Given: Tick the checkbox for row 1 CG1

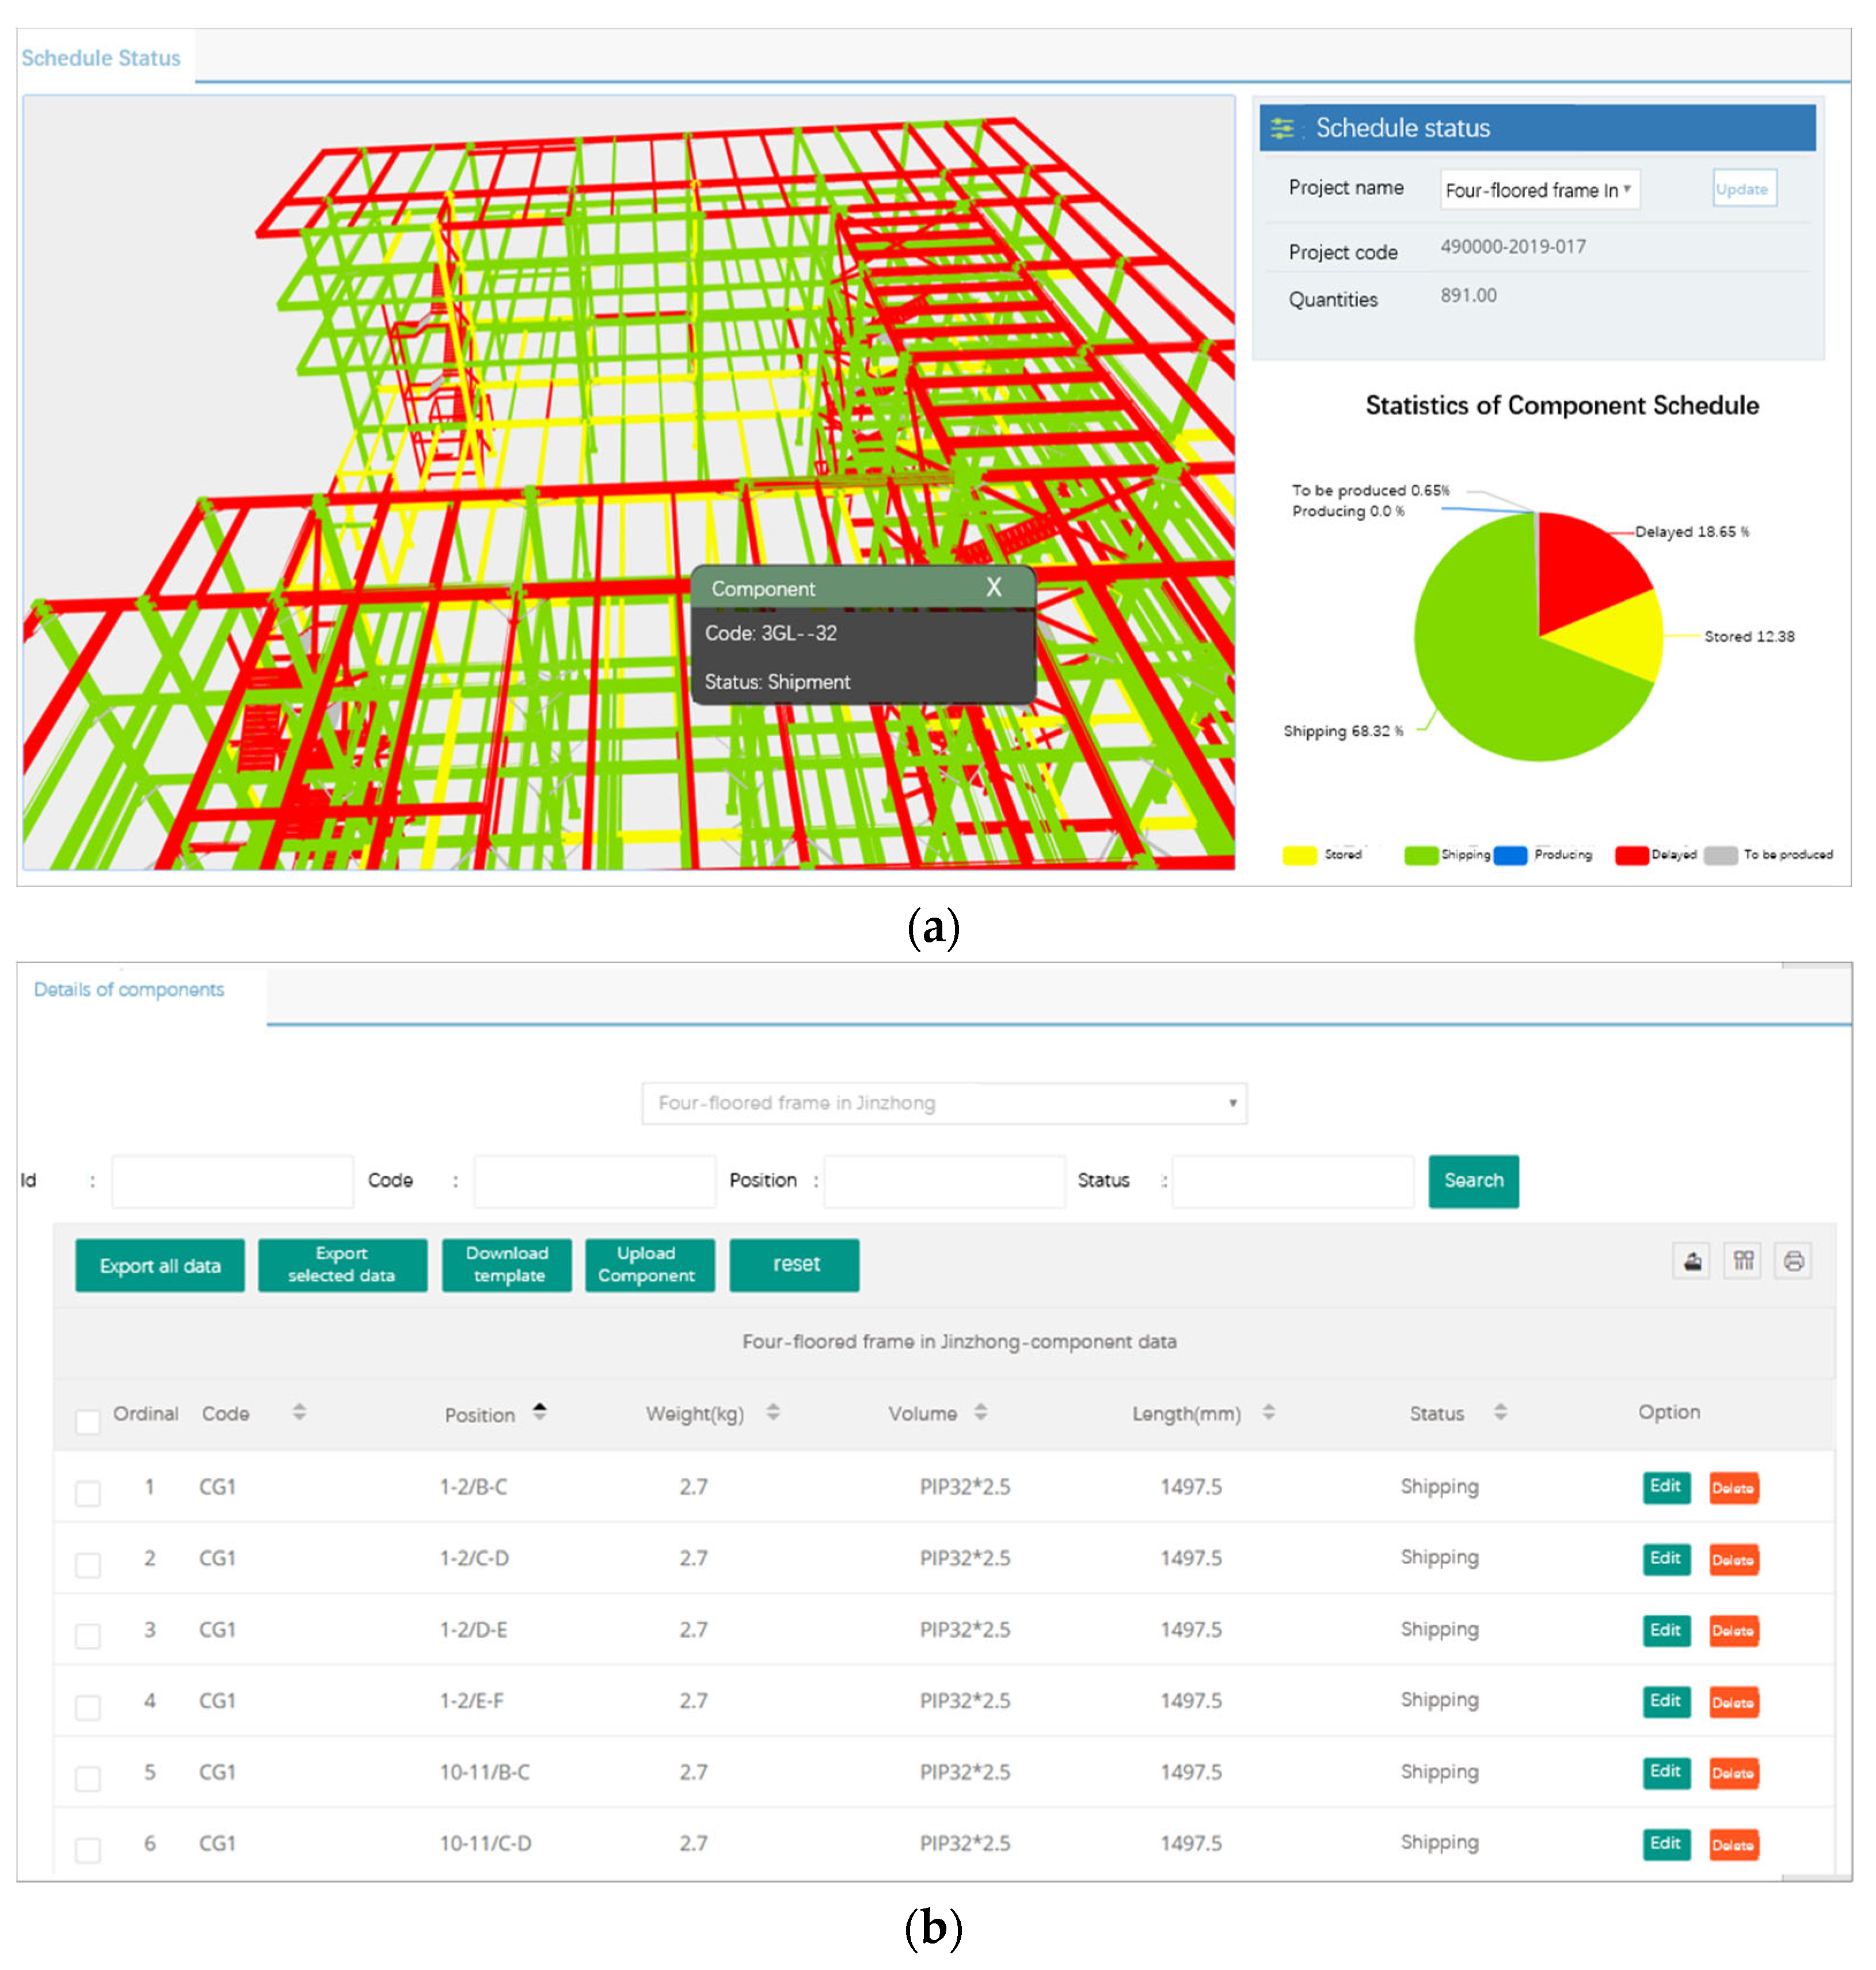Looking at the screenshot, I should tap(88, 1493).
